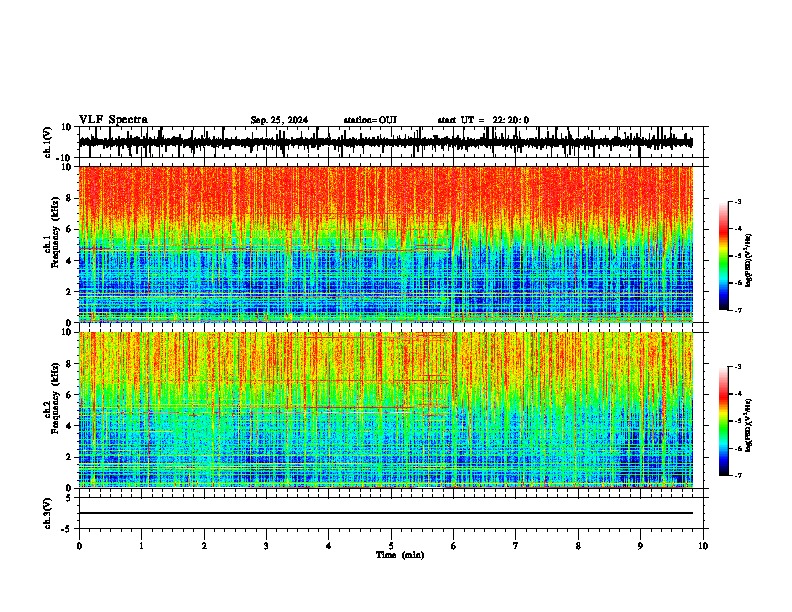The height and width of the screenshot is (612, 792).
Task: Click the "-3" label on ch.1 color bar
Action: pyautogui.click(x=738, y=202)
